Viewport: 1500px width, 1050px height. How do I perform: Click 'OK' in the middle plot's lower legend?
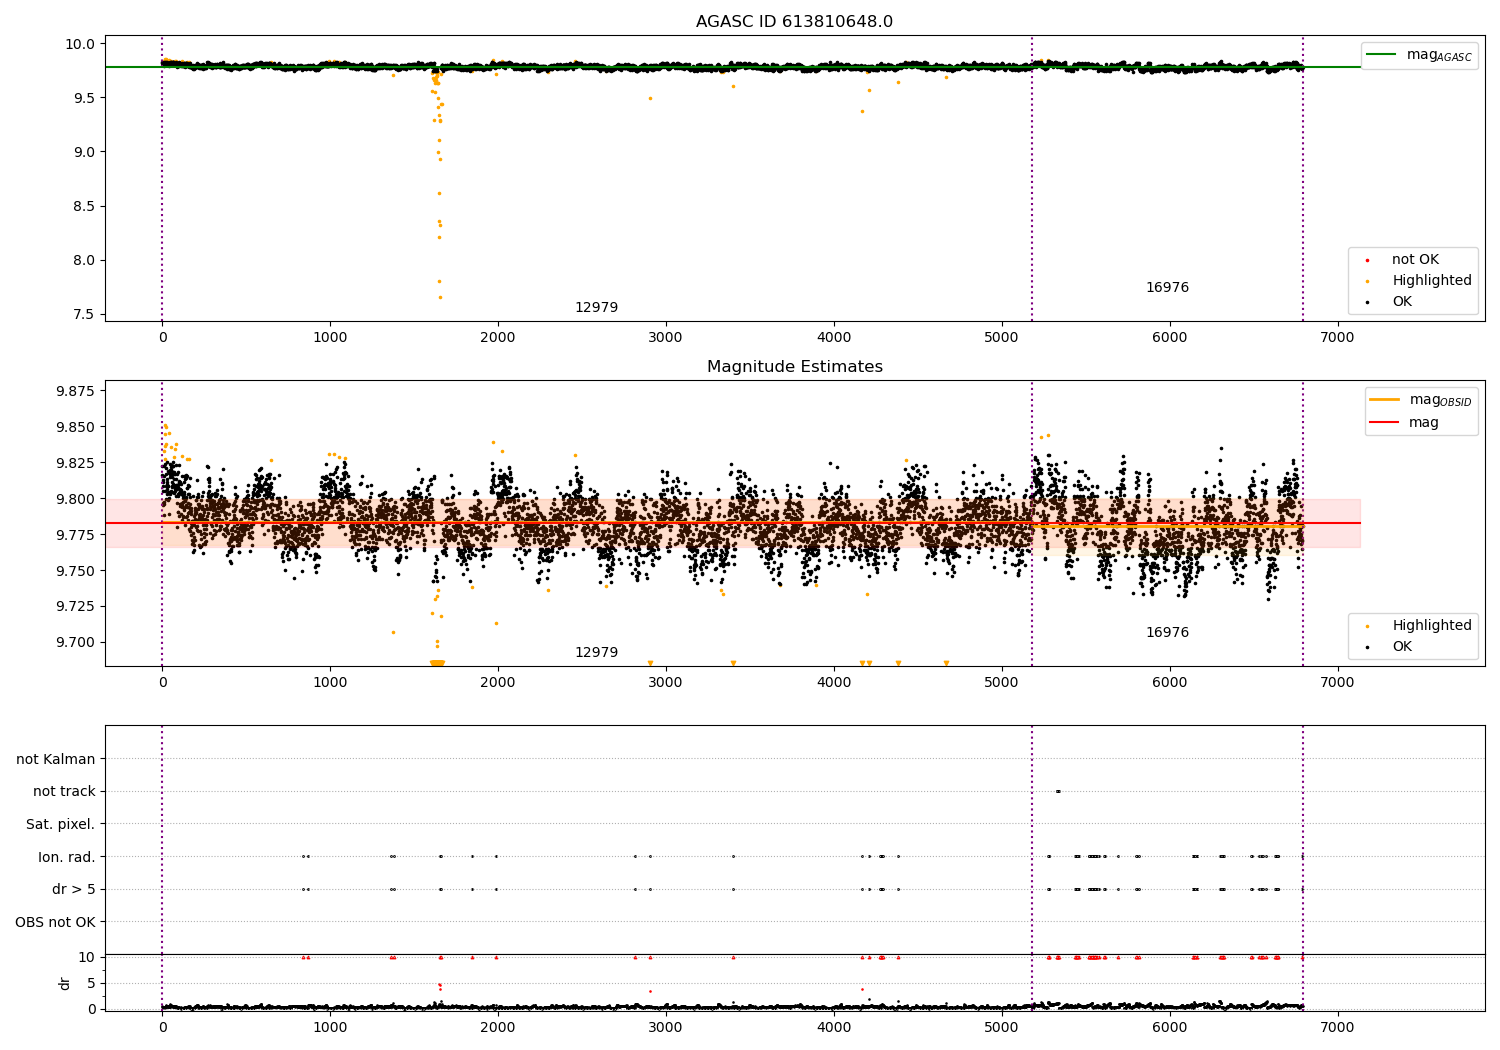[1402, 647]
